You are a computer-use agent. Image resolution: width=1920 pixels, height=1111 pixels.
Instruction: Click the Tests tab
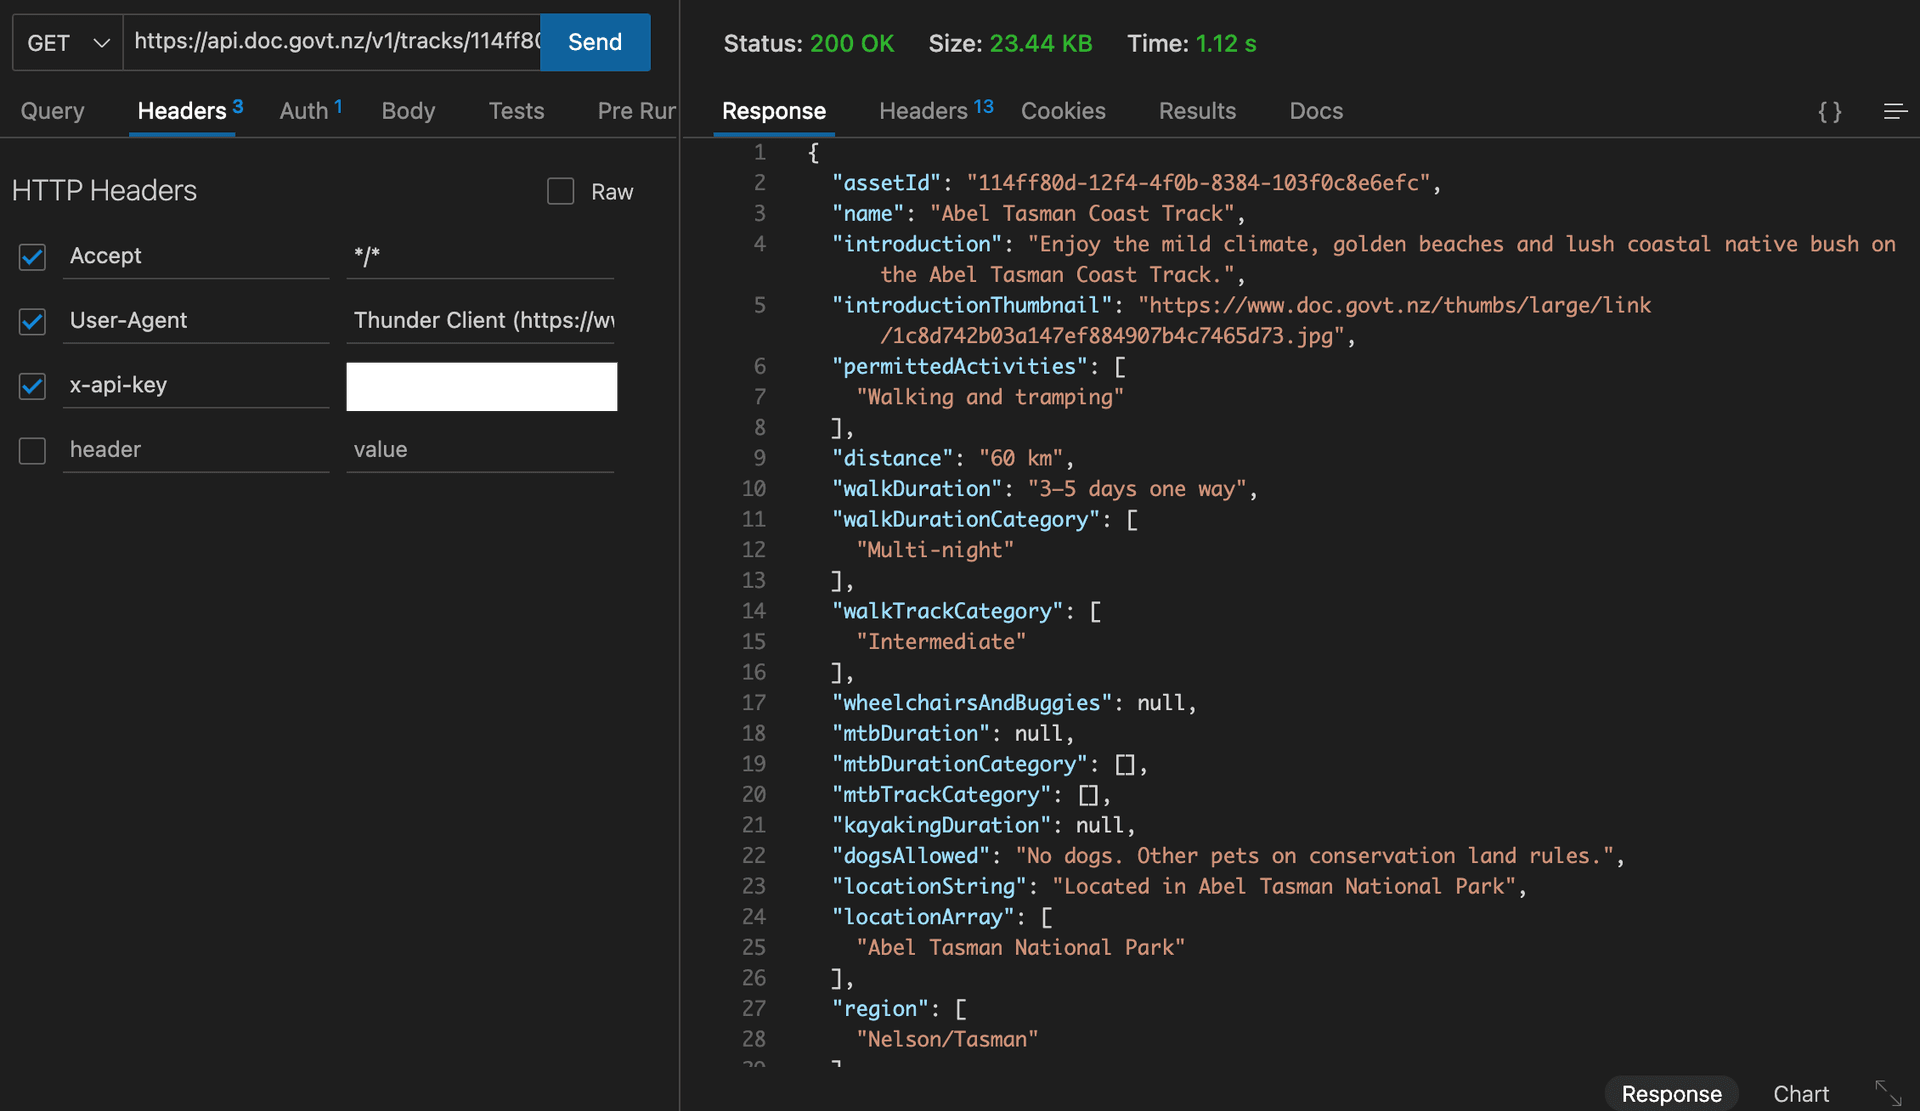(517, 110)
